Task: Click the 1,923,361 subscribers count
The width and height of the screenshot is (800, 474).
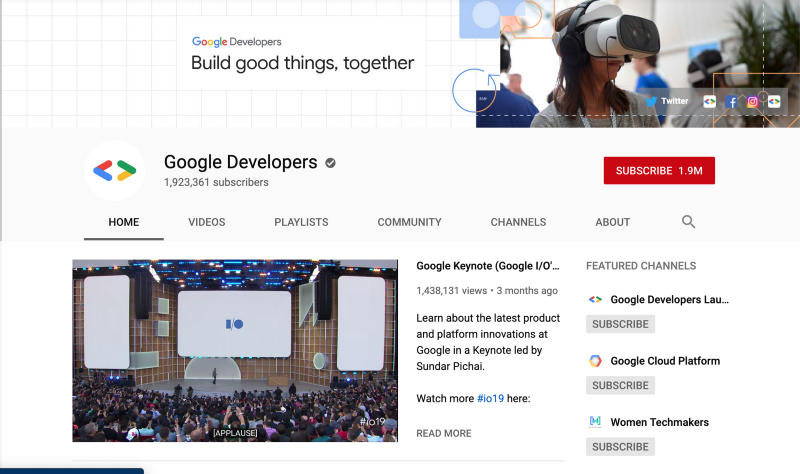Action: [x=216, y=182]
